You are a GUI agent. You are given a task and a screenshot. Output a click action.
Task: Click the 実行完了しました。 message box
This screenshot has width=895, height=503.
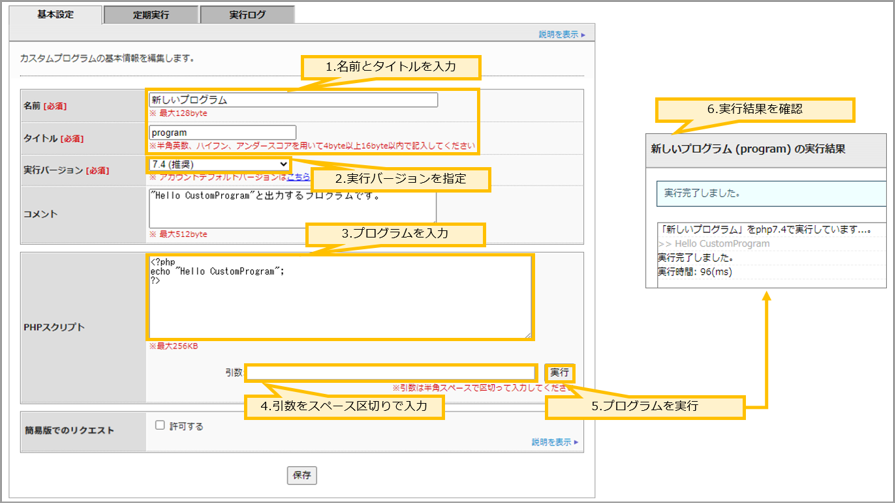tap(770, 193)
